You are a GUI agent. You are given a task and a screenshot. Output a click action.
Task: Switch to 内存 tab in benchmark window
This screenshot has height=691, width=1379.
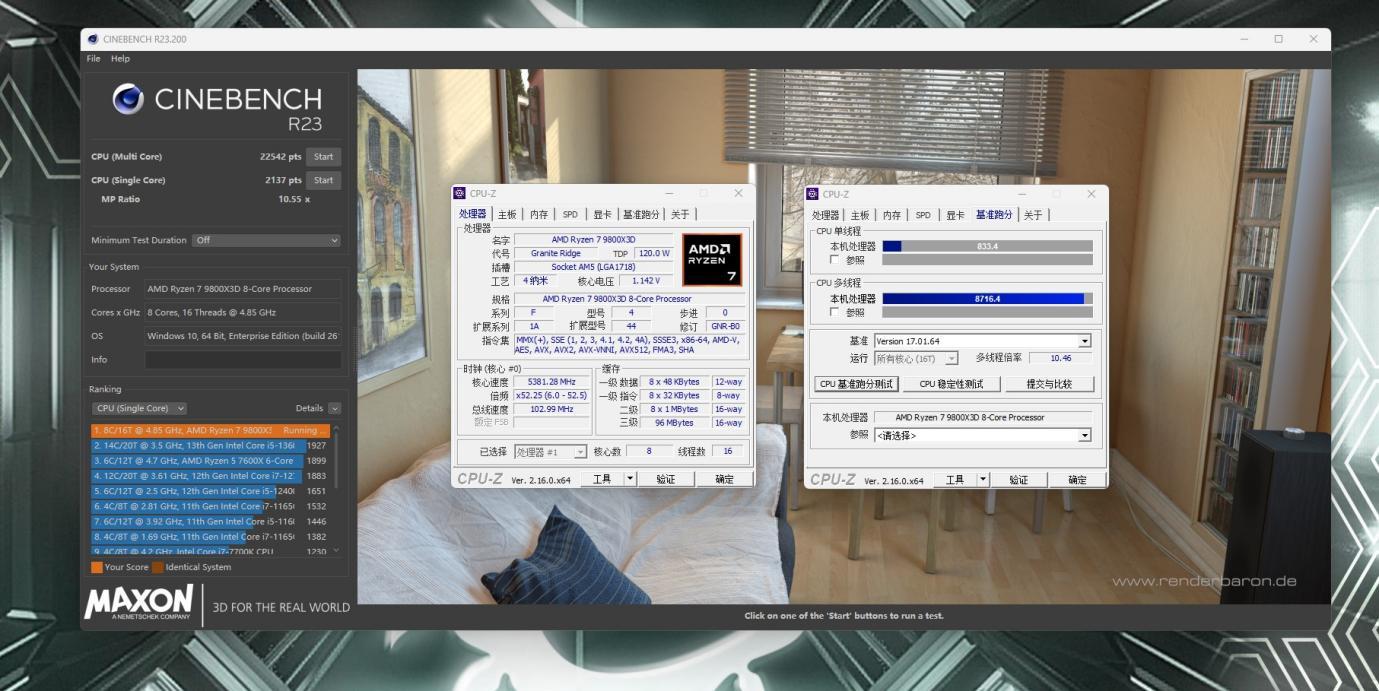tap(892, 215)
